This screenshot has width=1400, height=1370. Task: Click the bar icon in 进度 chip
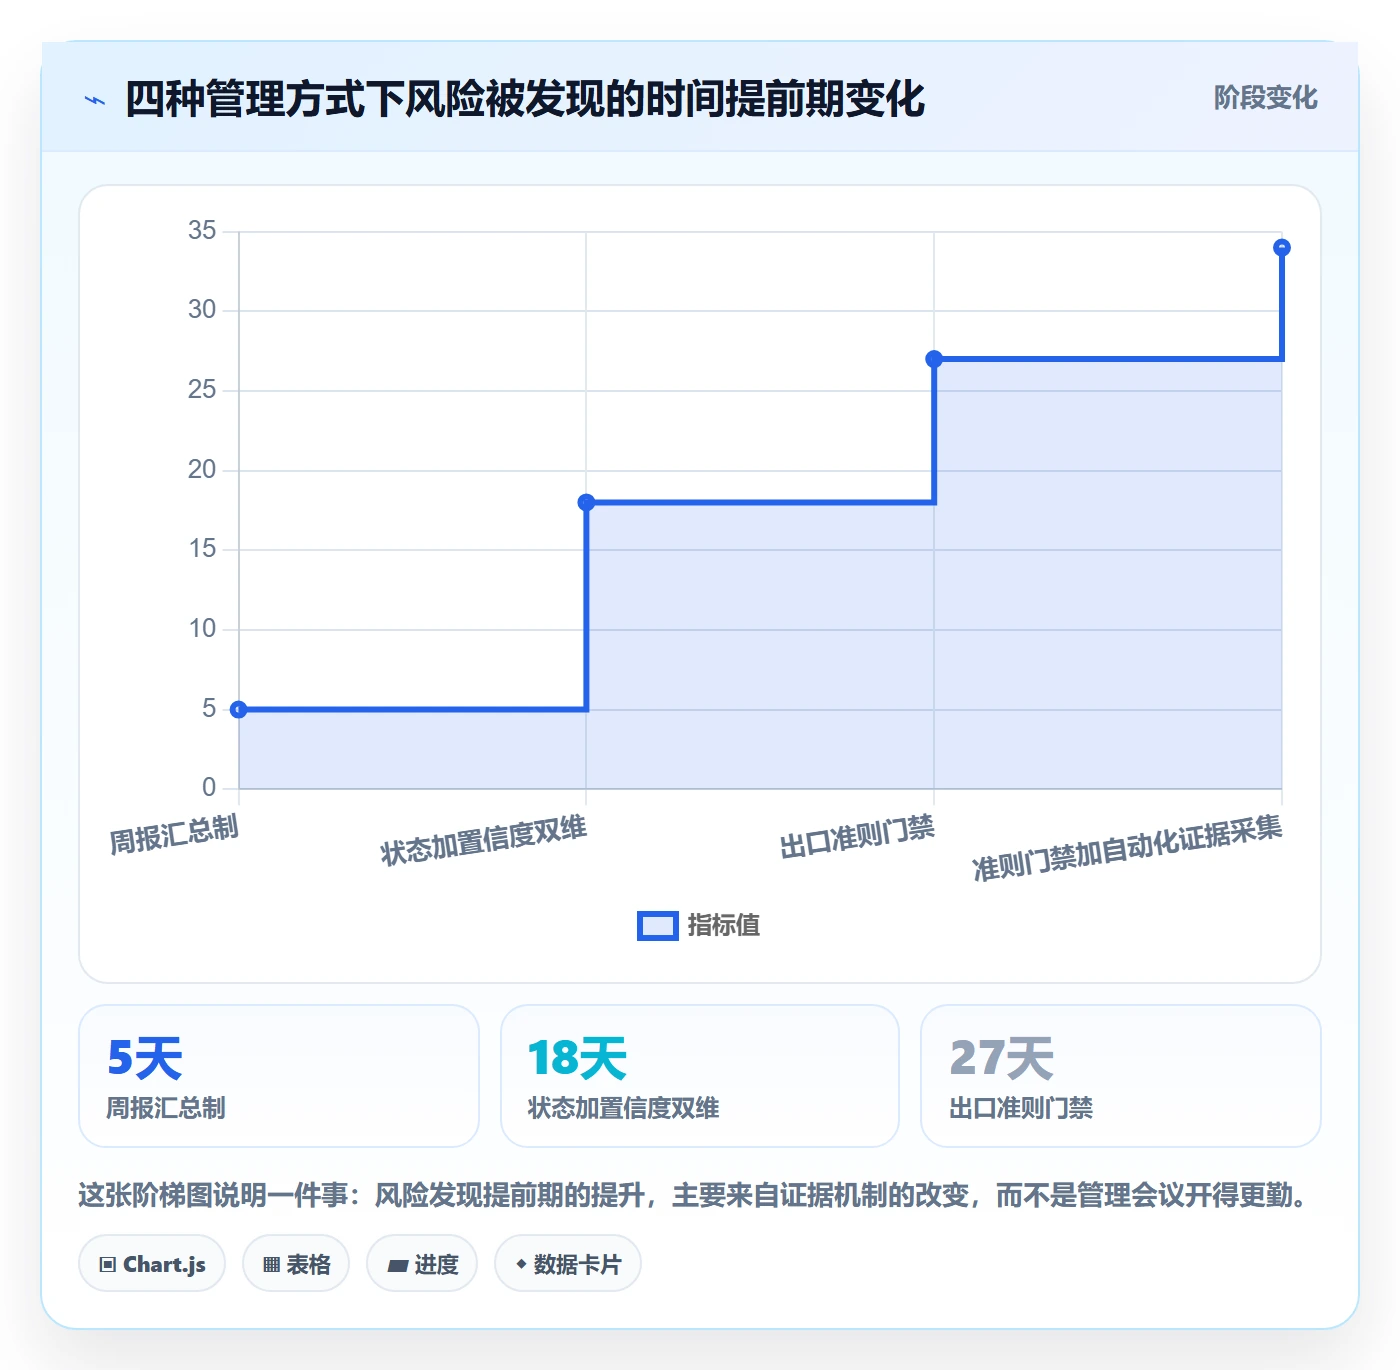(x=398, y=1266)
